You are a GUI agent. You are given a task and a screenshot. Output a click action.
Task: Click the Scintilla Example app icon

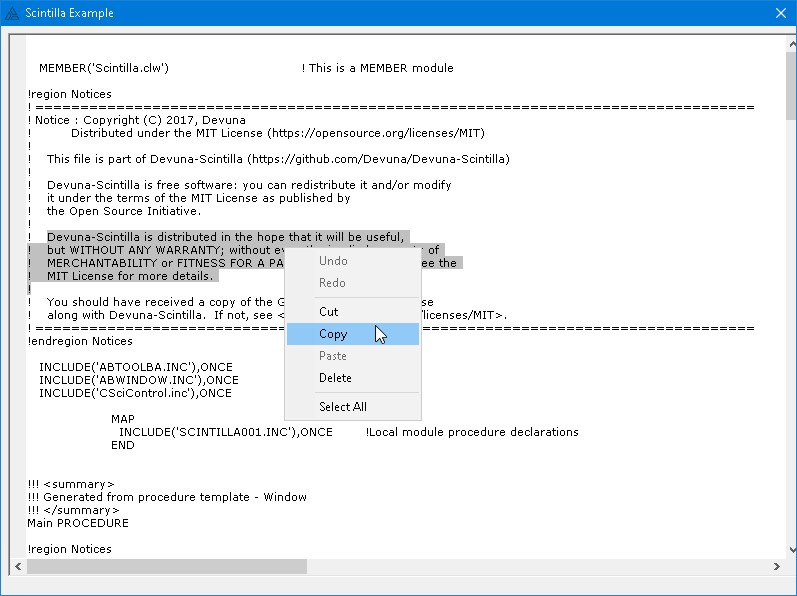(x=11, y=13)
